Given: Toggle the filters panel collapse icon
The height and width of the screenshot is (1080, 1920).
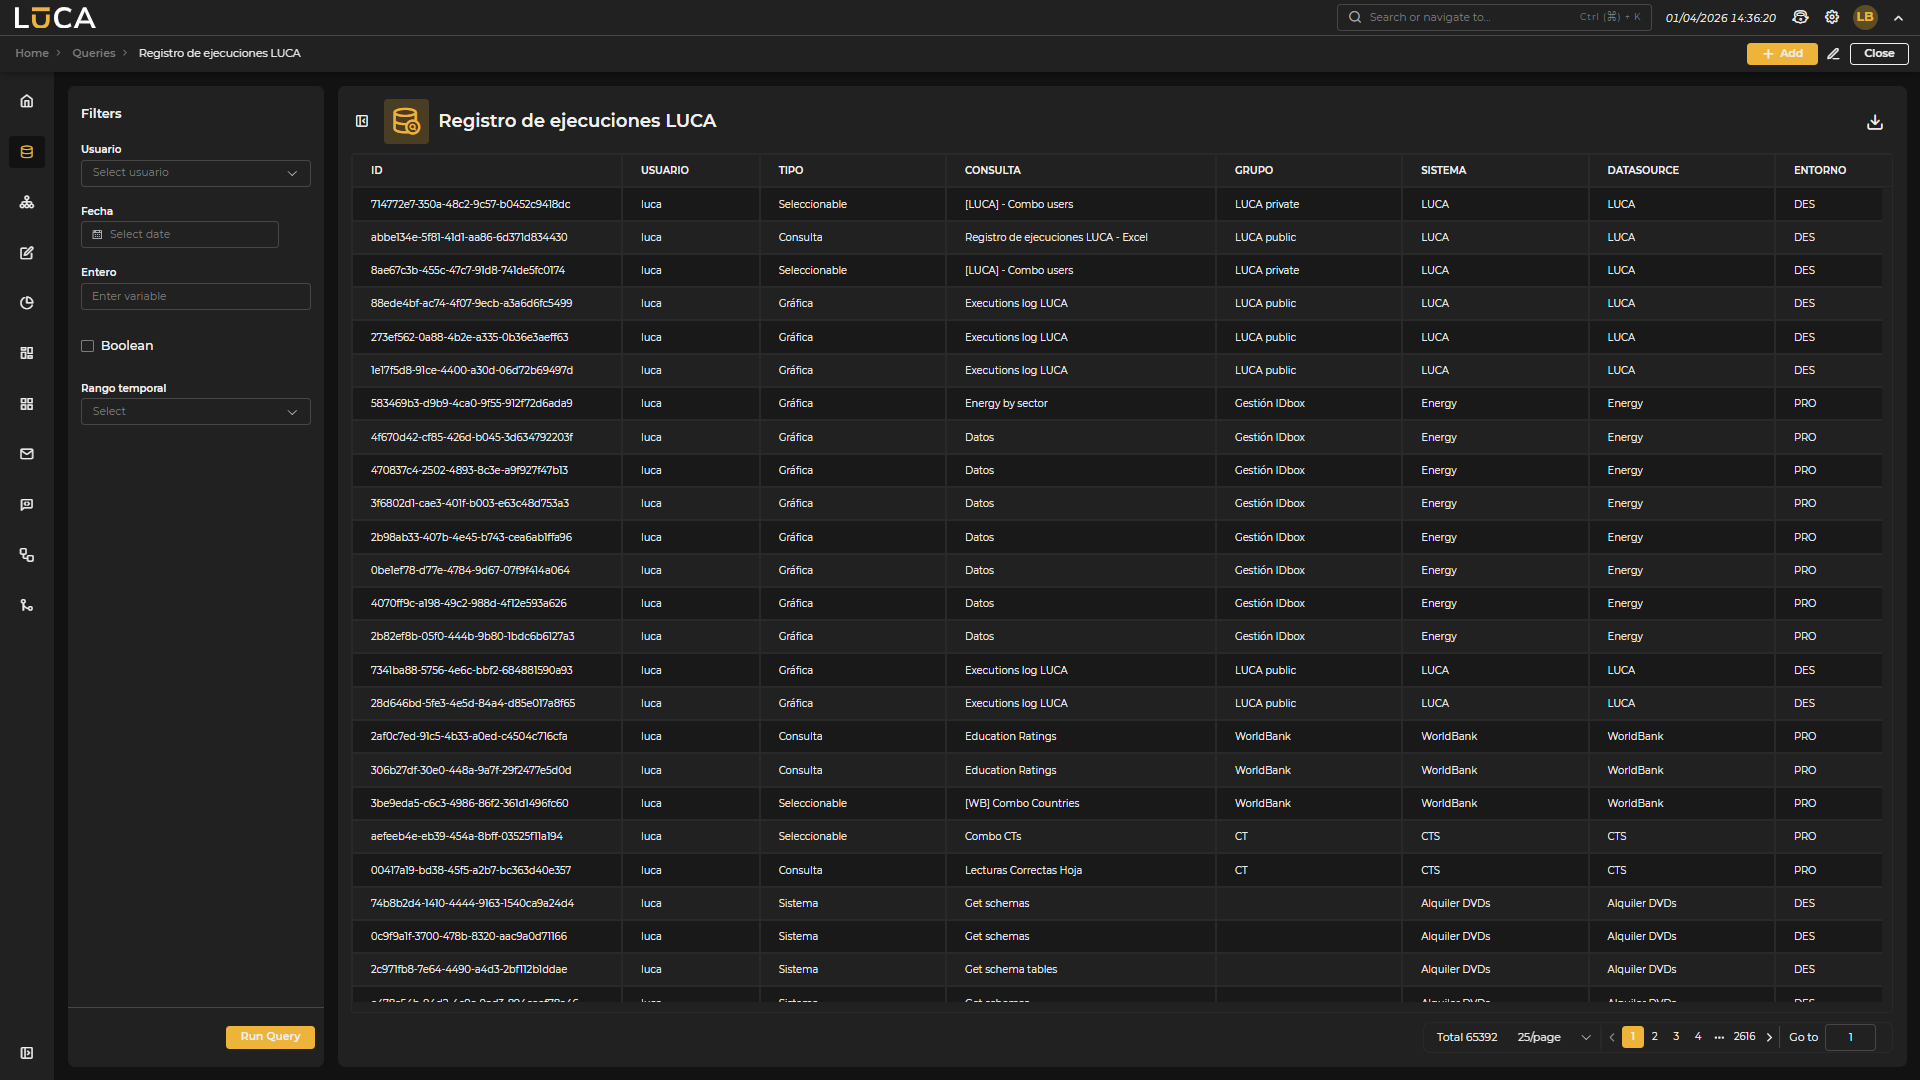Looking at the screenshot, I should point(362,121).
